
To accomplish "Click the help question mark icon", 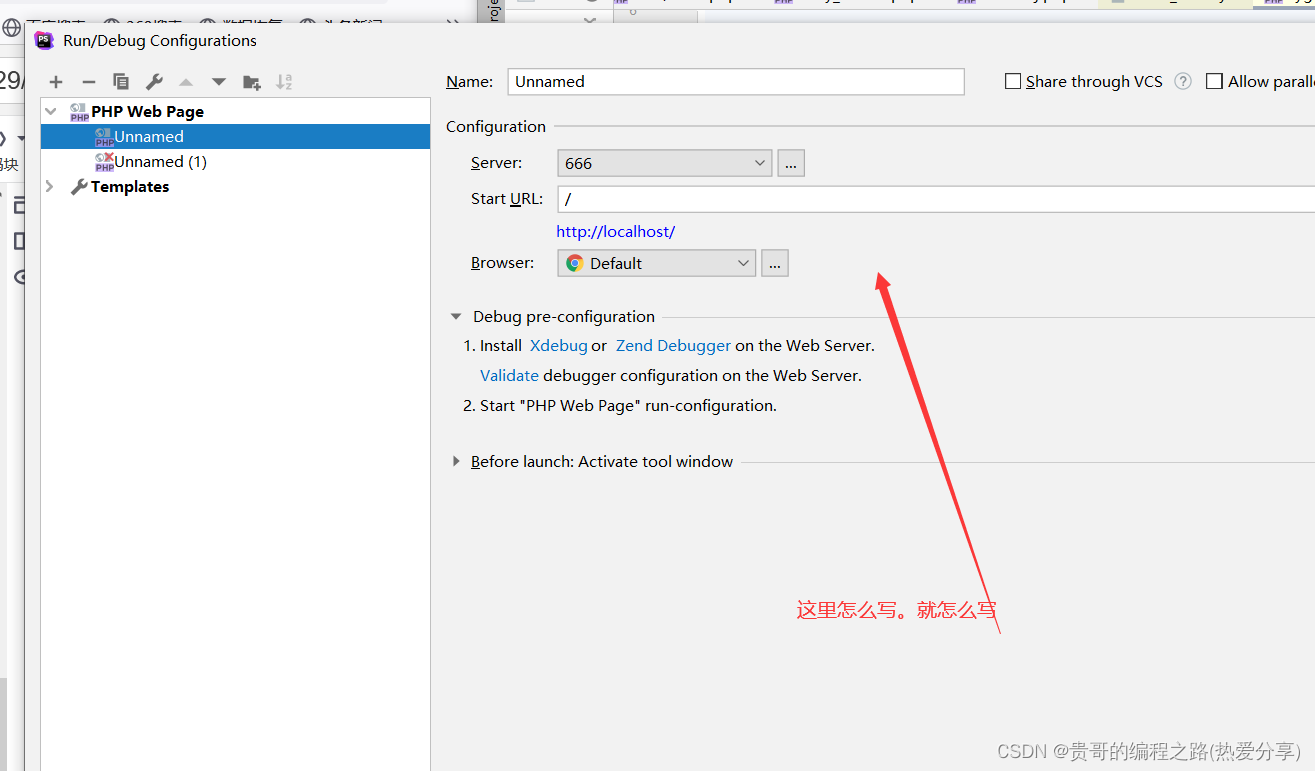I will (1183, 82).
